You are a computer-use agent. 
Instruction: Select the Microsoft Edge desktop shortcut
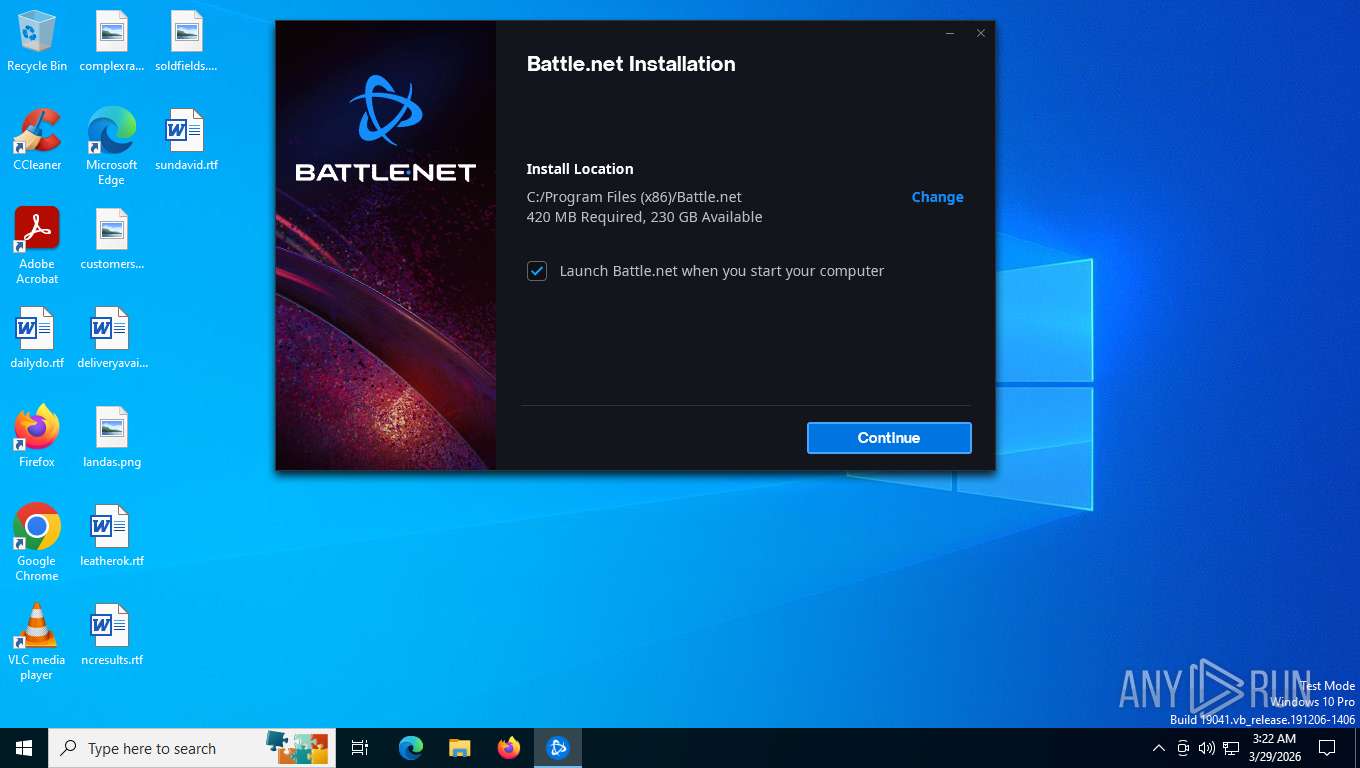112,146
